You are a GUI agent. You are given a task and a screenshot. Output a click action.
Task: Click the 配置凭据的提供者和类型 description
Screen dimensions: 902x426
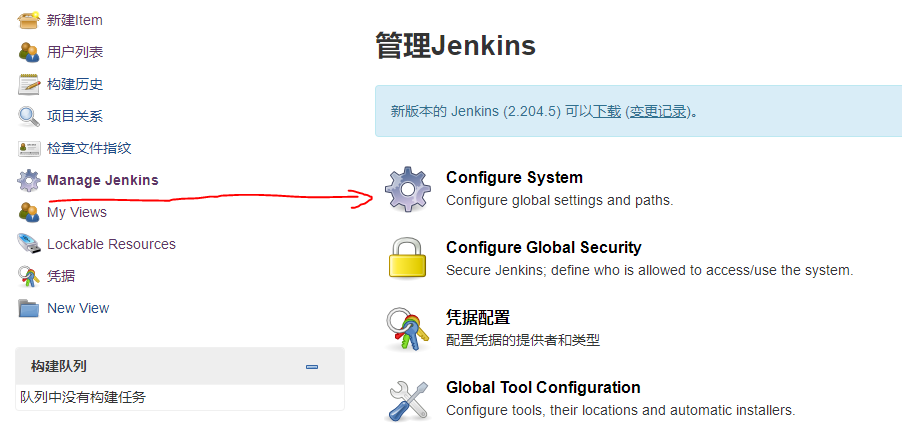click(x=523, y=340)
